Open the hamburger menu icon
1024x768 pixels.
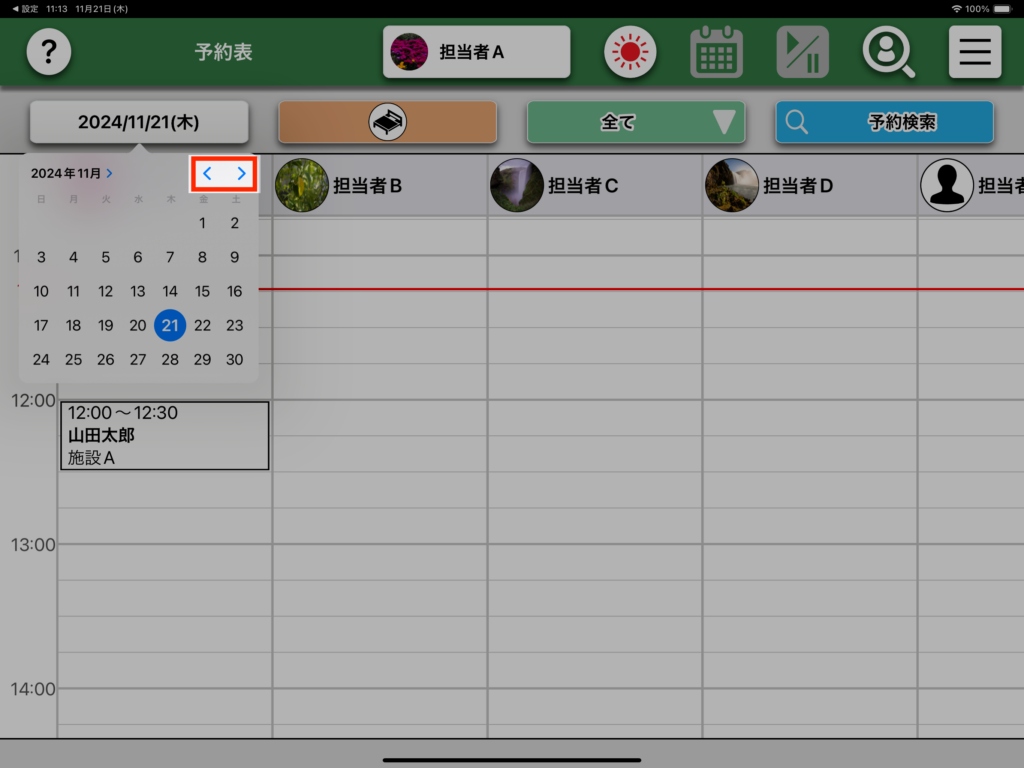pyautogui.click(x=974, y=52)
